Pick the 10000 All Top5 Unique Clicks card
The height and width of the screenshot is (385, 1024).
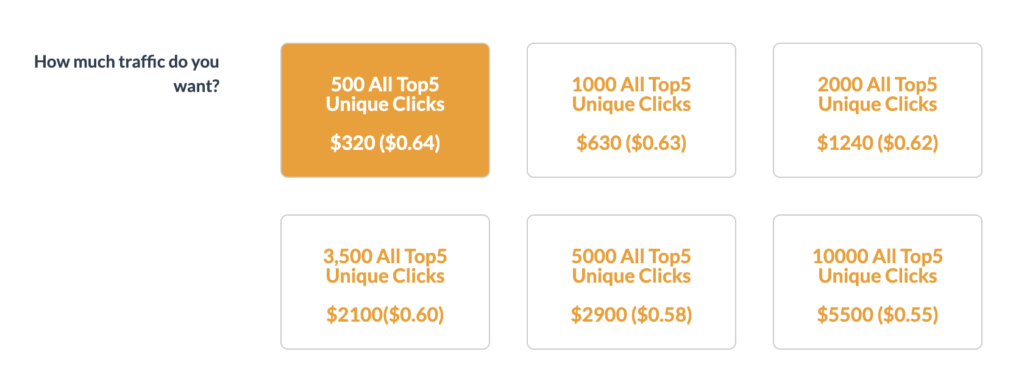point(877,282)
